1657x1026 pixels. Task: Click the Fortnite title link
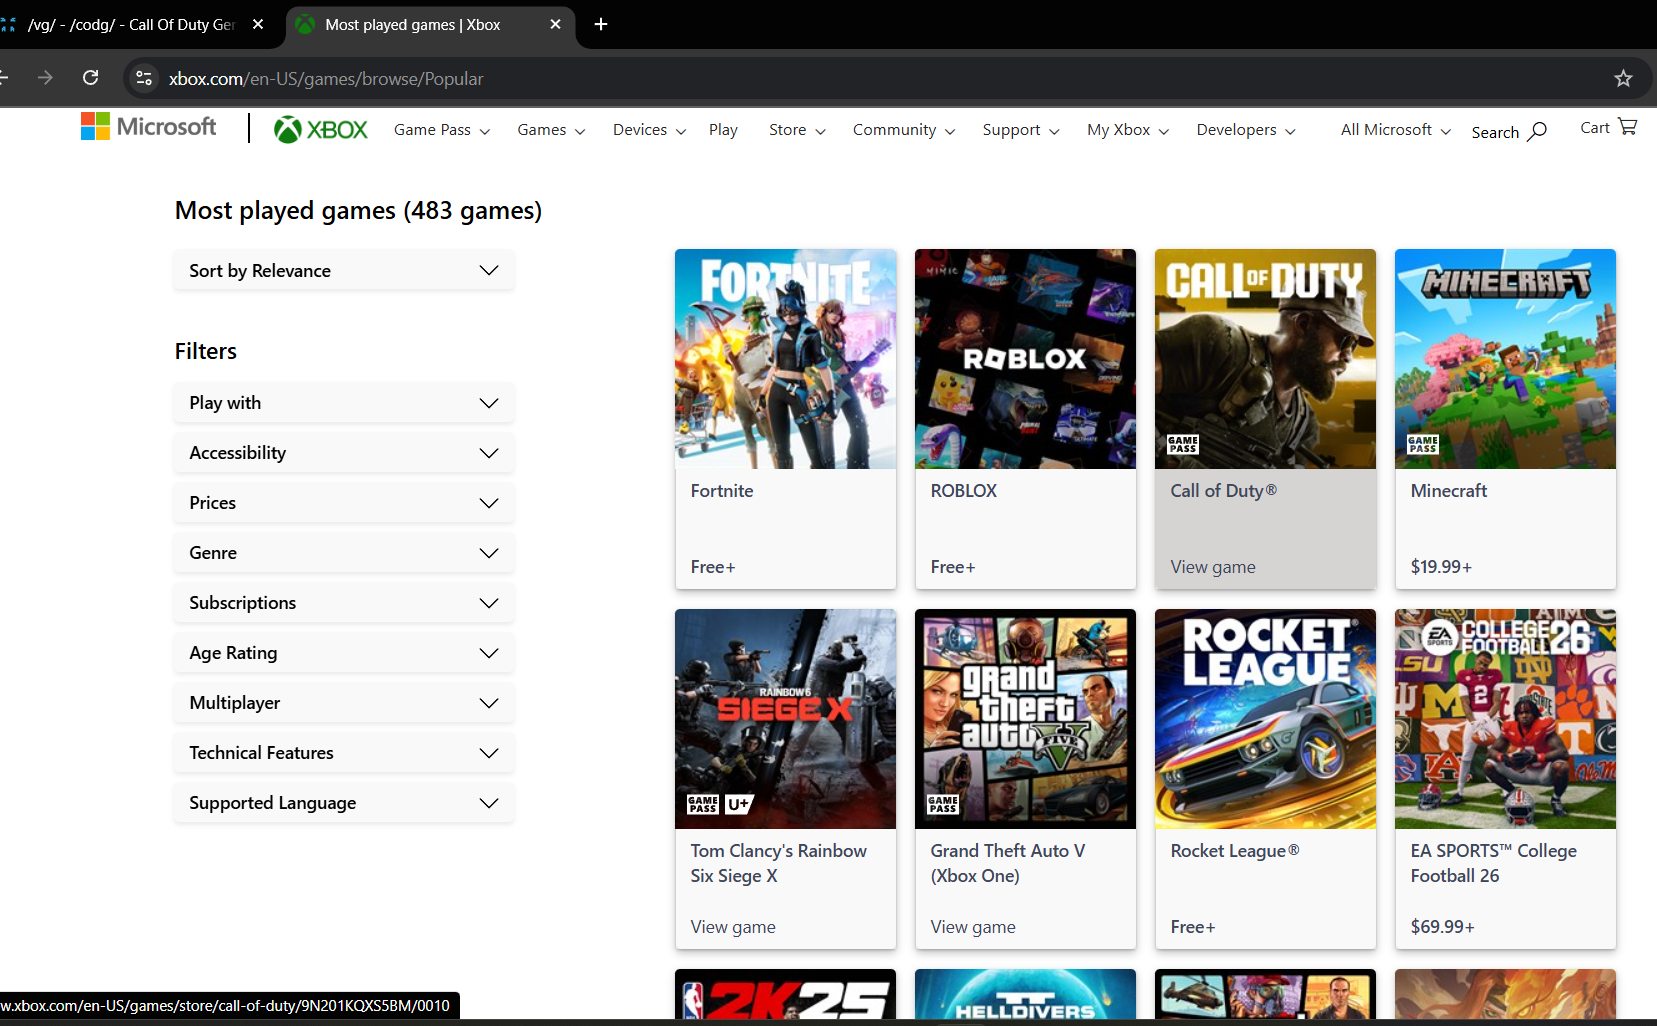722,491
